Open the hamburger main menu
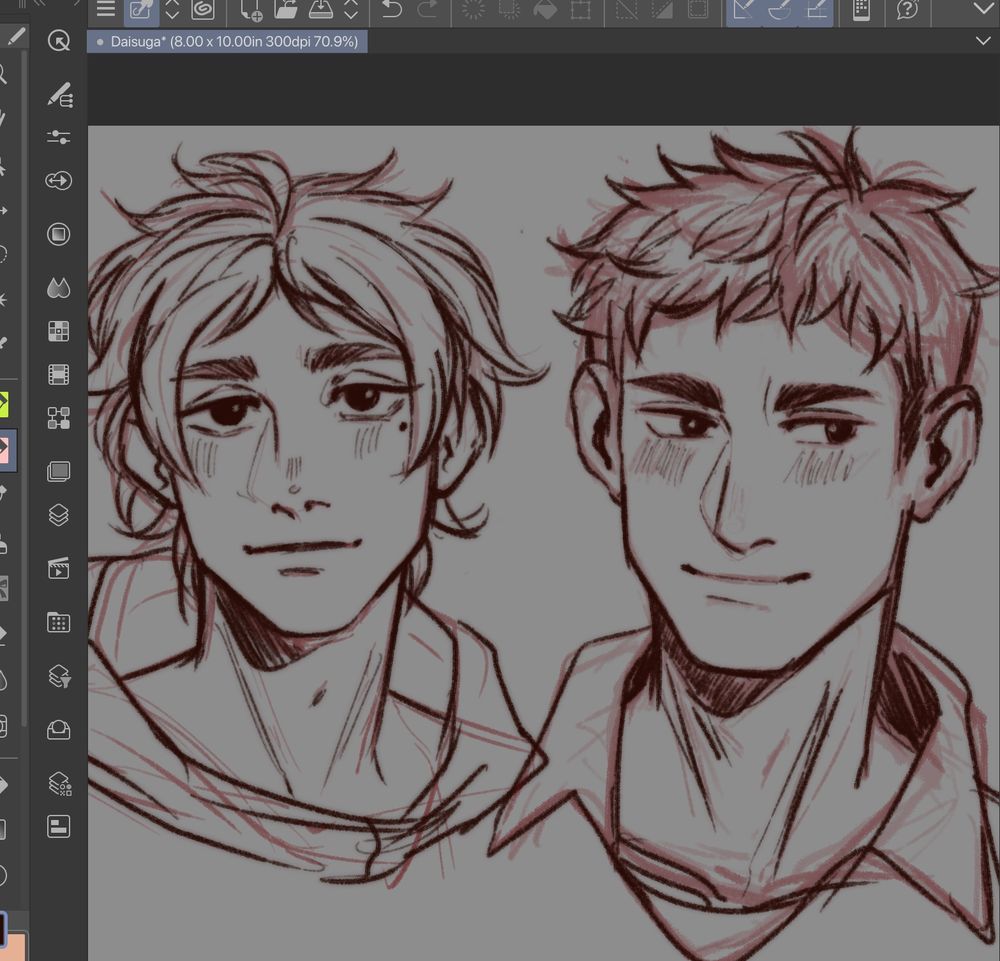This screenshot has height=961, width=1000. click(x=106, y=9)
